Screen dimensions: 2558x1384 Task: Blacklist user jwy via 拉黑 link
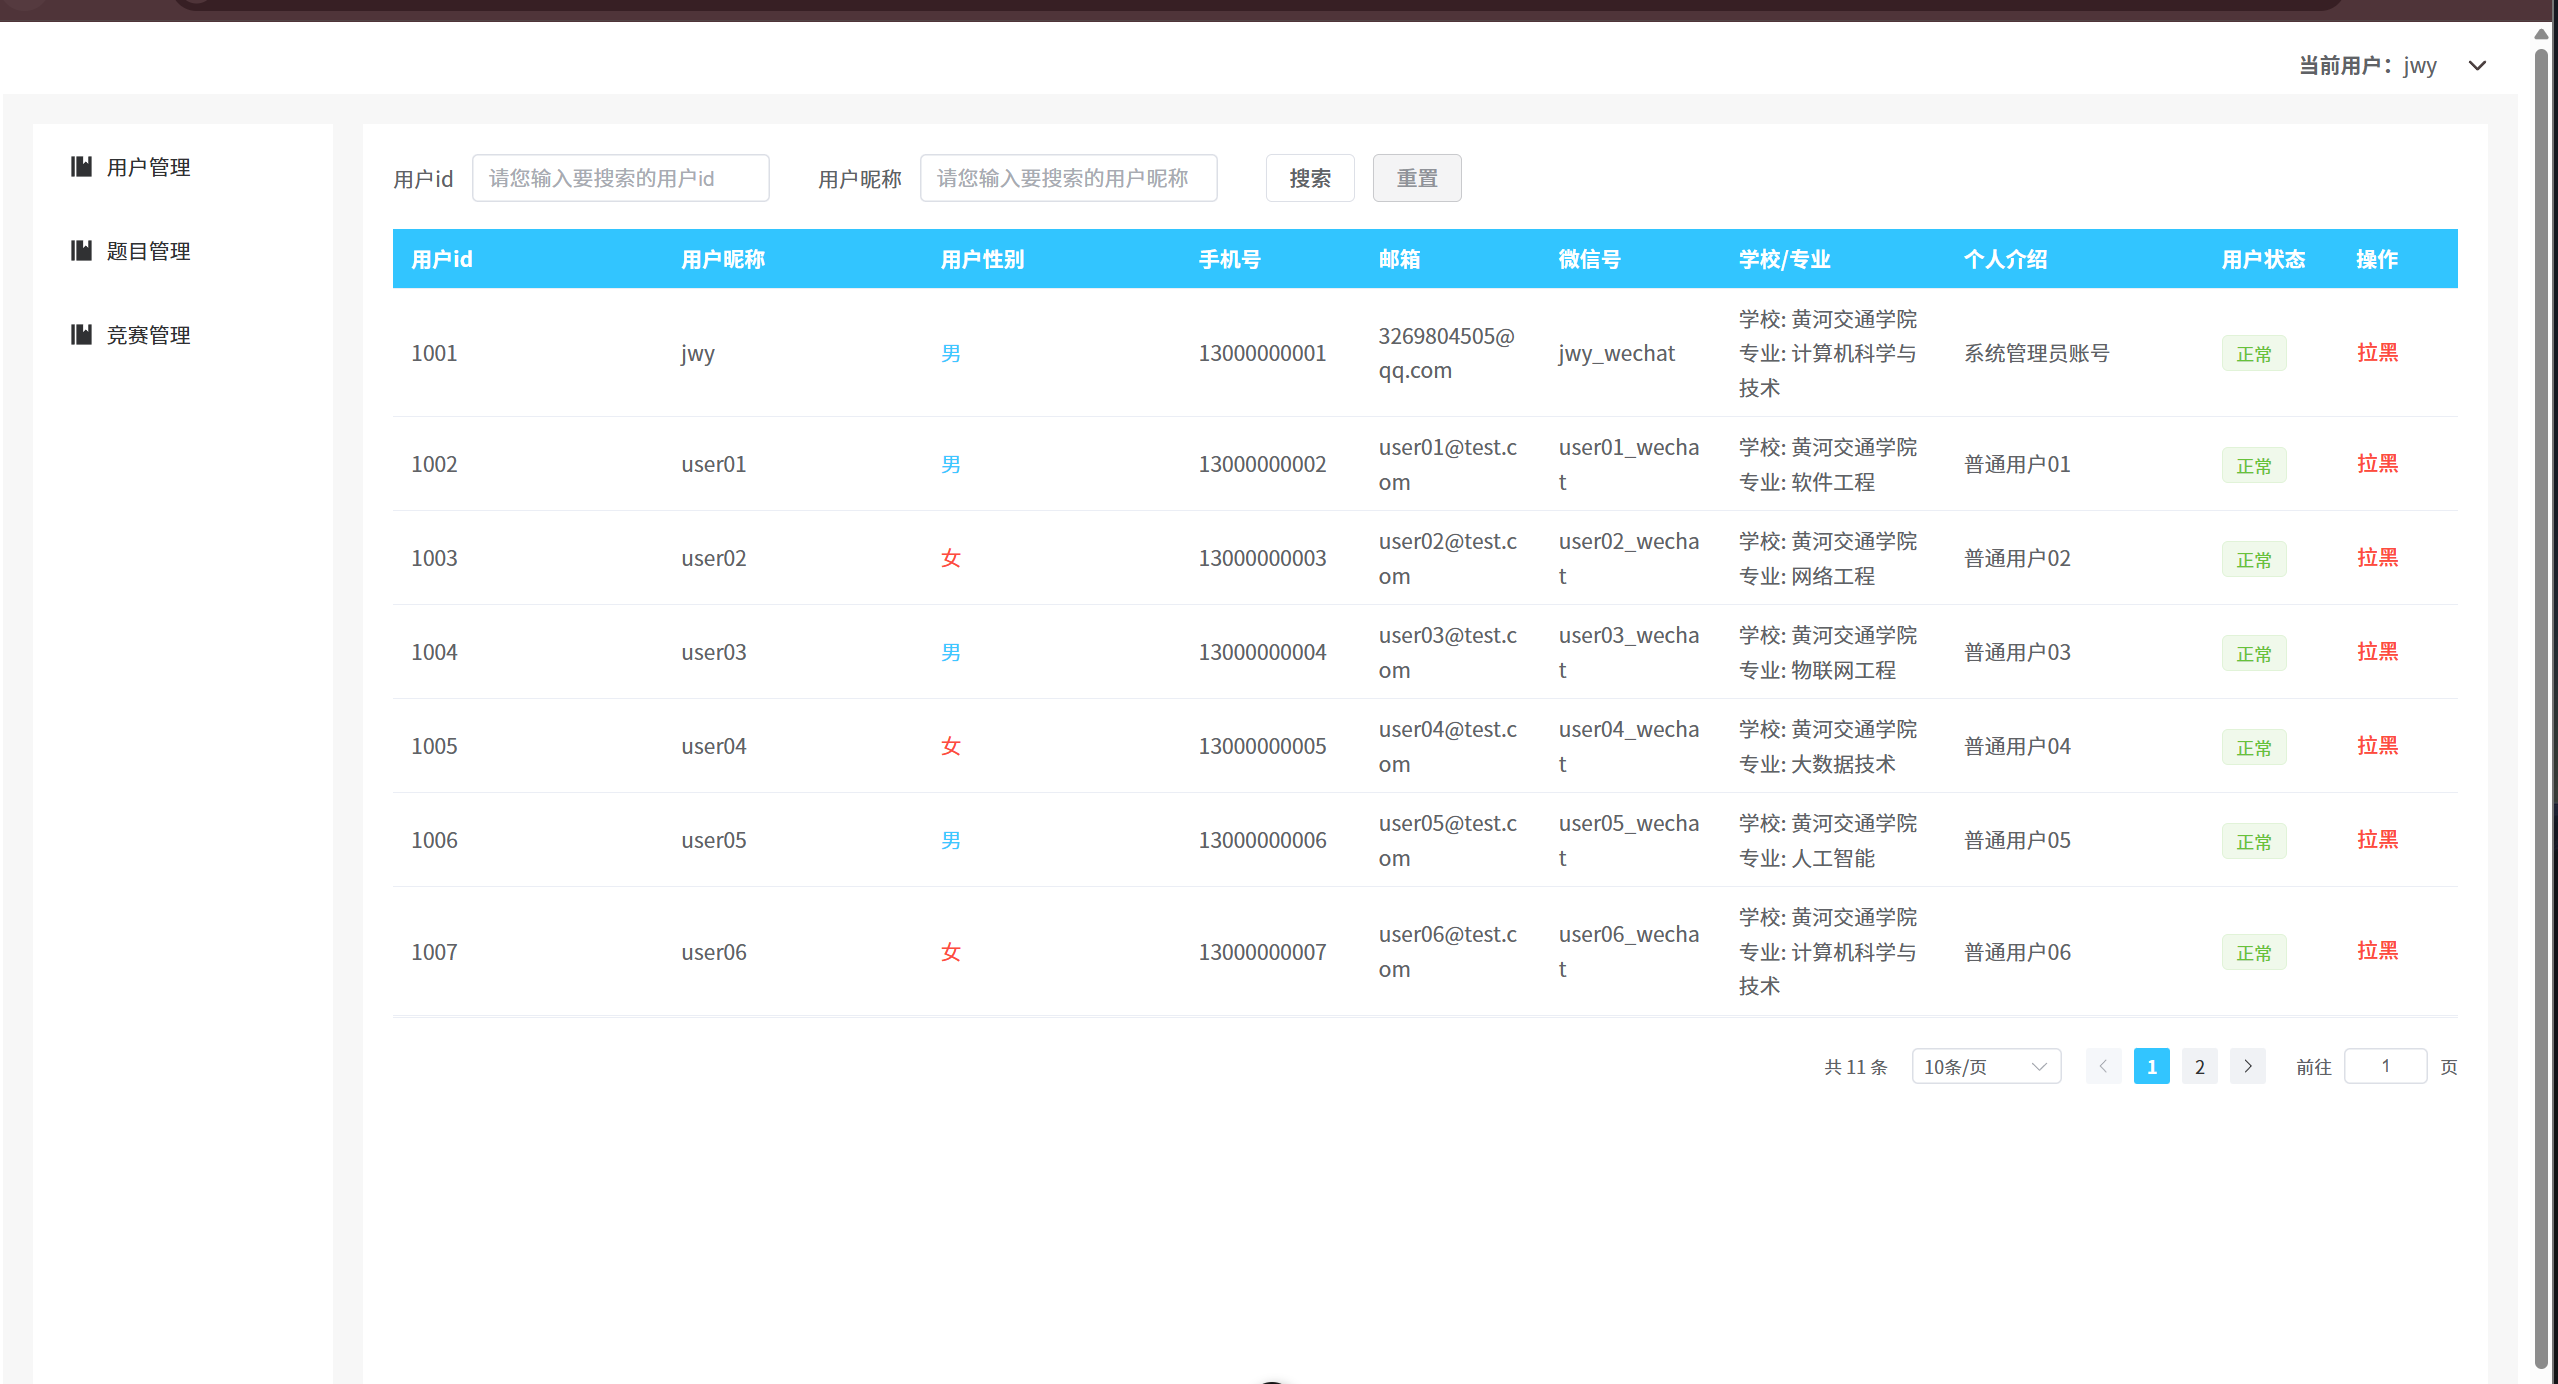pos(2376,352)
